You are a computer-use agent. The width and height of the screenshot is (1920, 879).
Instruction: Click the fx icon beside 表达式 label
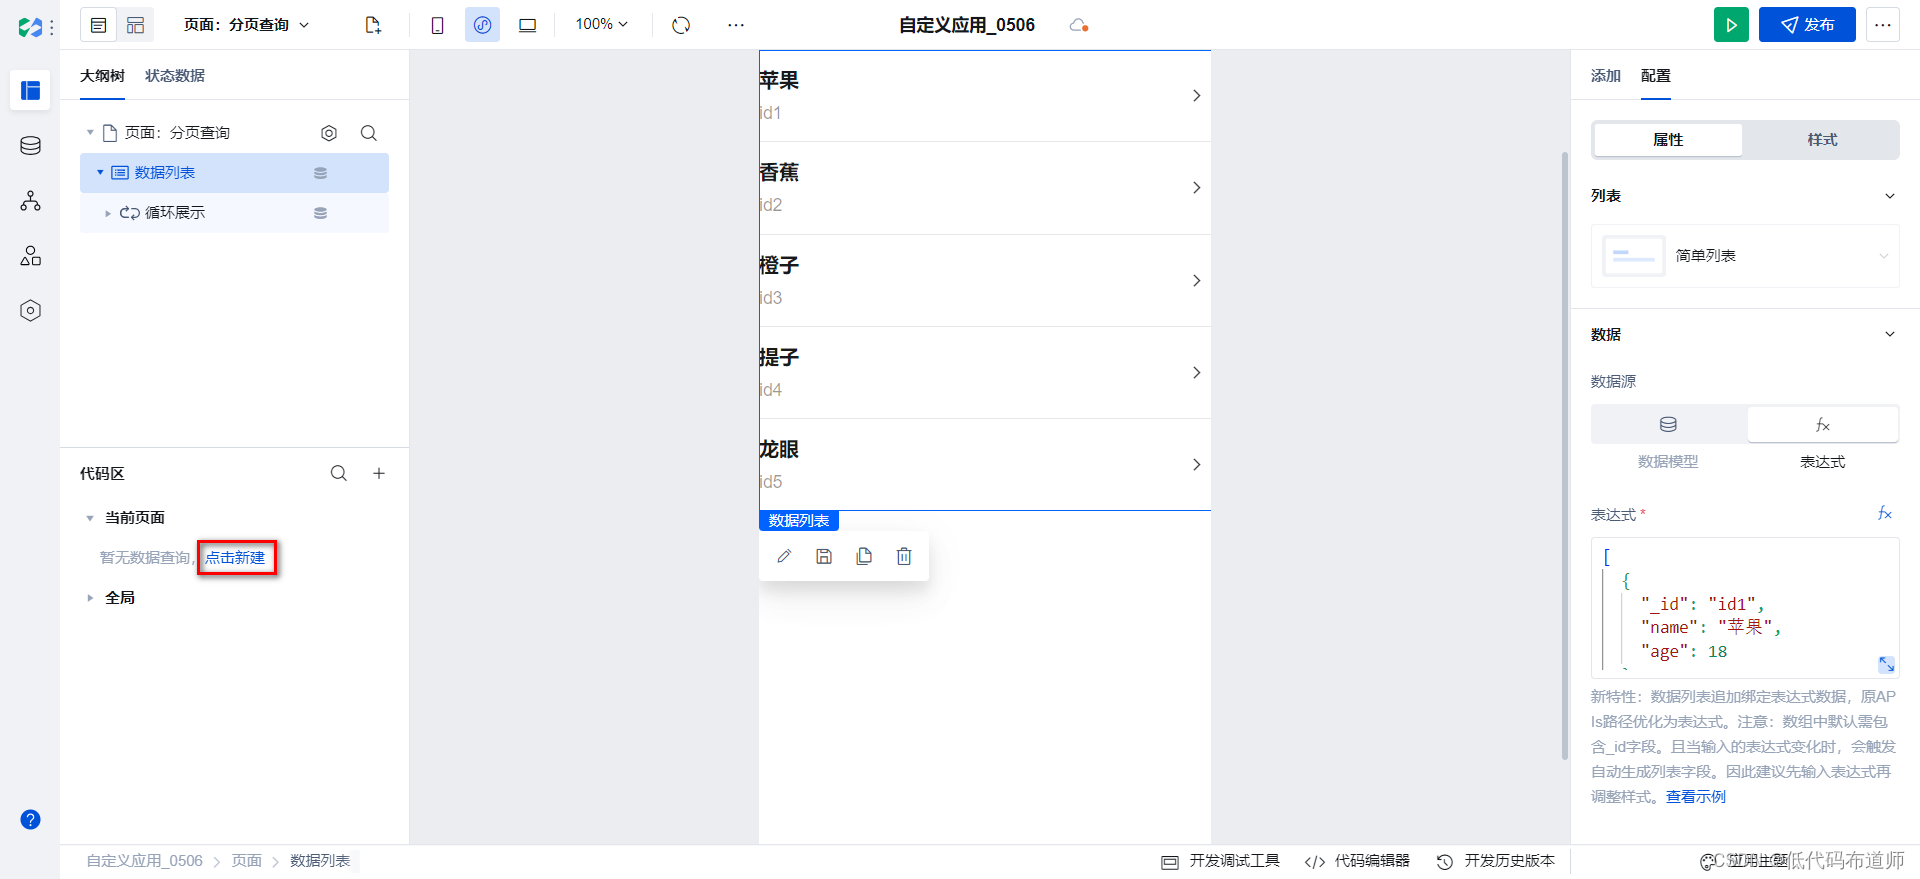[x=1885, y=514]
